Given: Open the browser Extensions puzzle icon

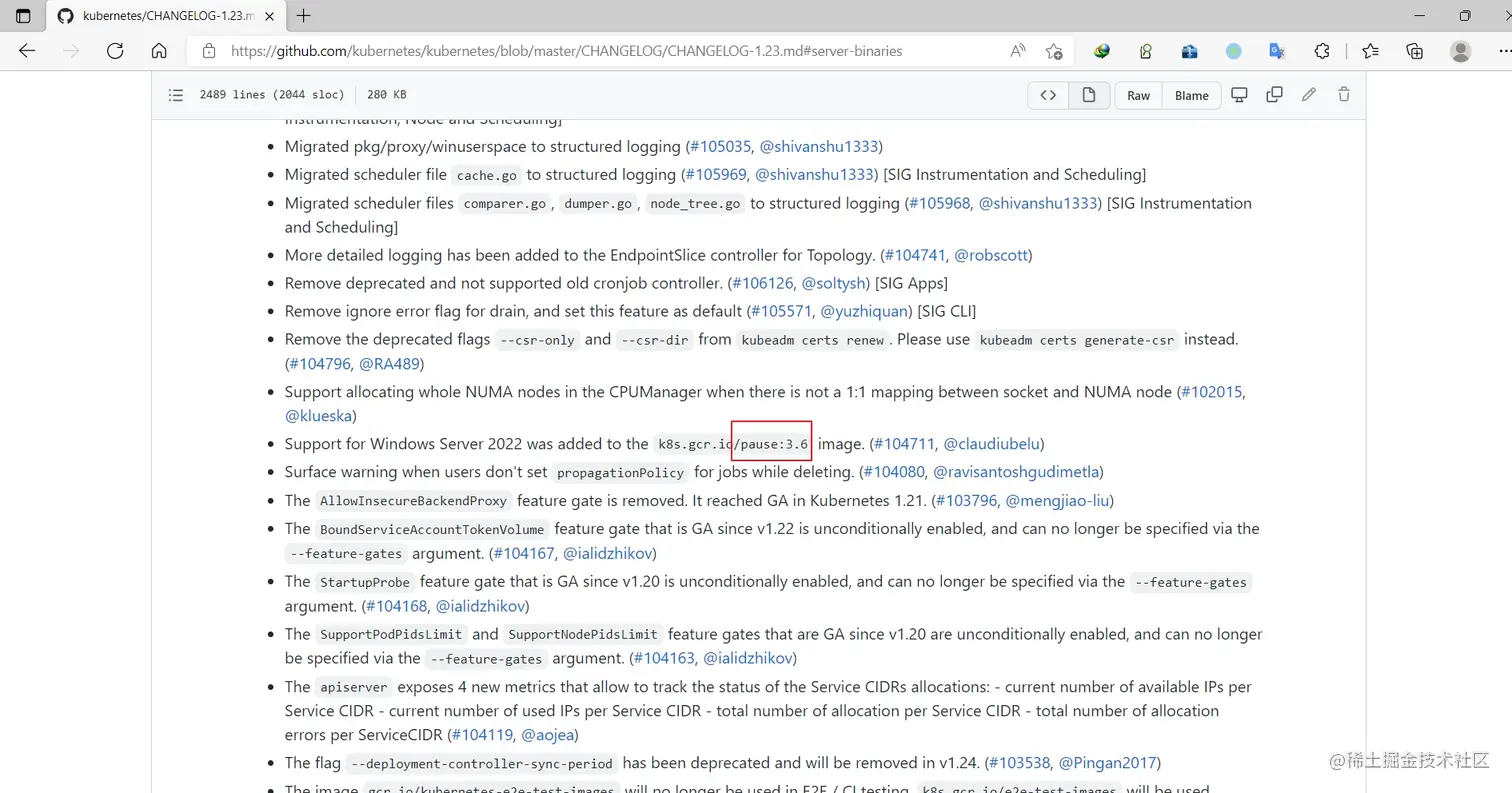Looking at the screenshot, I should (1322, 51).
